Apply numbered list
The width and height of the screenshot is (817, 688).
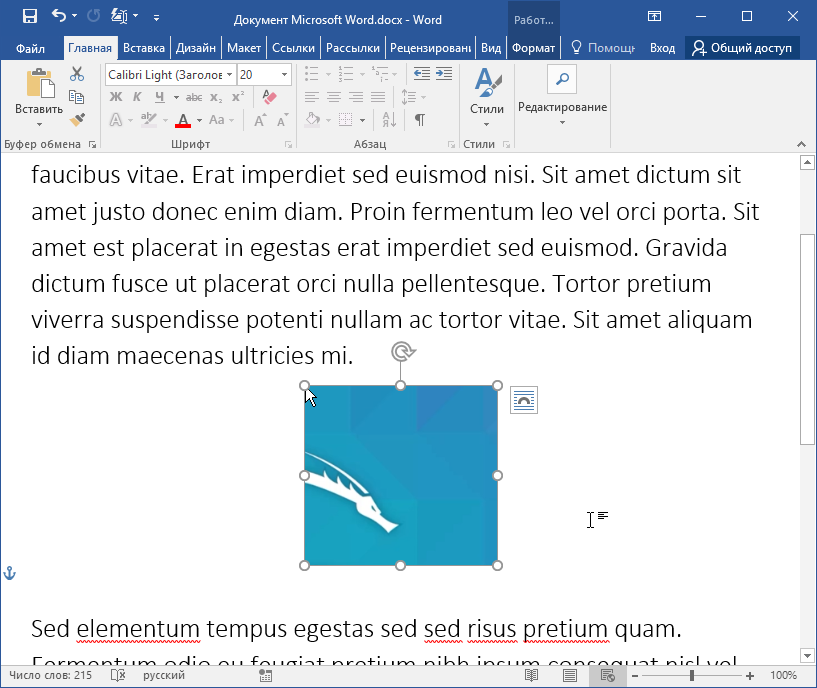345,74
